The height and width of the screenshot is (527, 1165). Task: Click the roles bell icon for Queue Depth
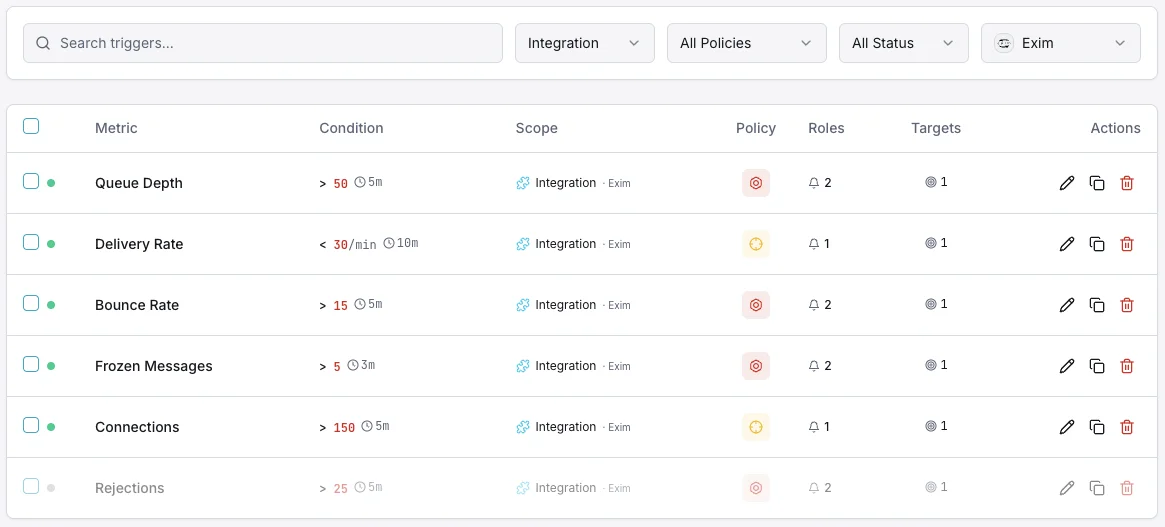[x=814, y=183]
